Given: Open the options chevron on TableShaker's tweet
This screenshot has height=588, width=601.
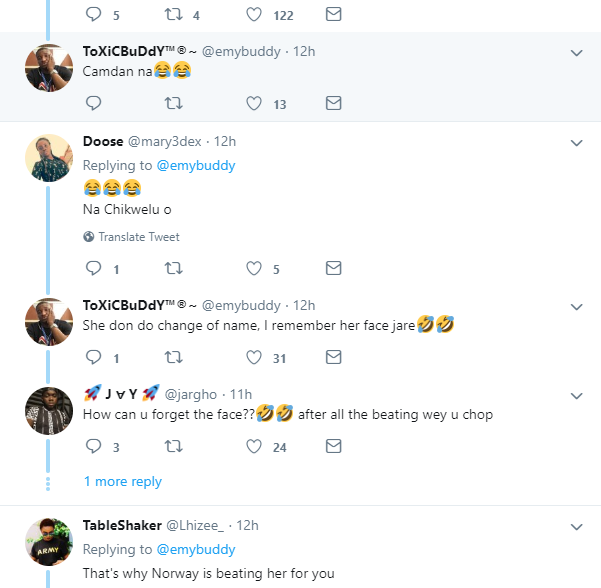Looking at the screenshot, I should tap(576, 526).
